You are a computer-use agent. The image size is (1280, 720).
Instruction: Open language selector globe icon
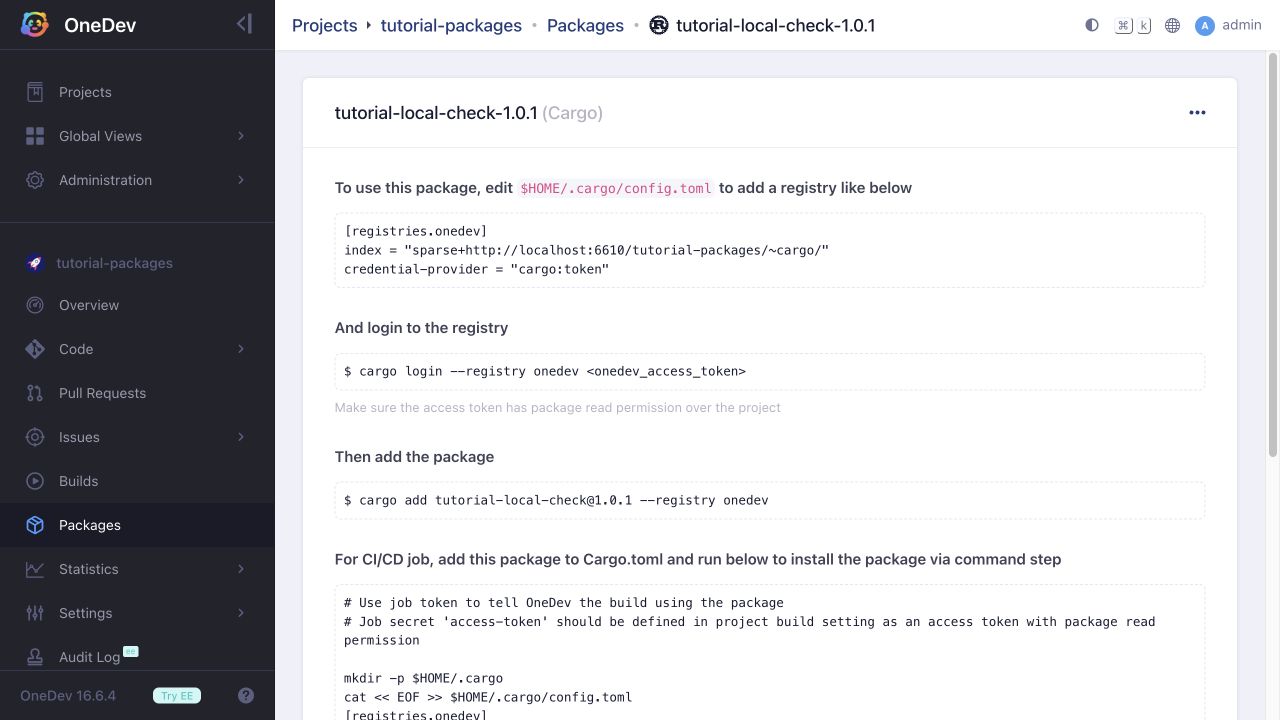click(1173, 25)
